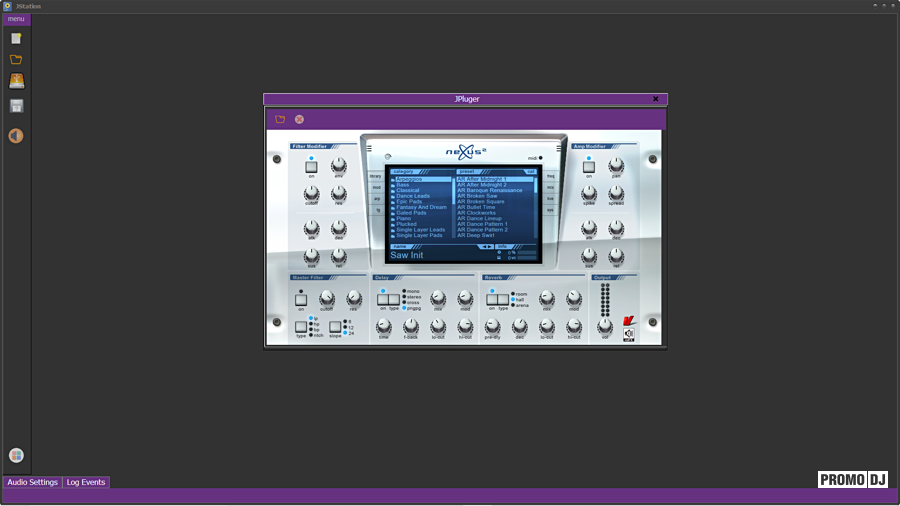The height and width of the screenshot is (506, 900).
Task: Select the Dance Leads category
Action: pyautogui.click(x=413, y=196)
